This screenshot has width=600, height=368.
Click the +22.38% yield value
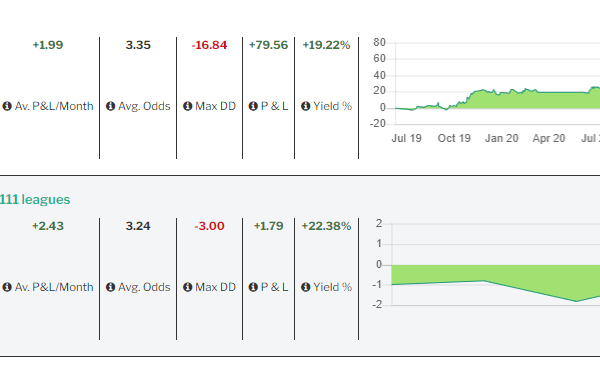(326, 226)
